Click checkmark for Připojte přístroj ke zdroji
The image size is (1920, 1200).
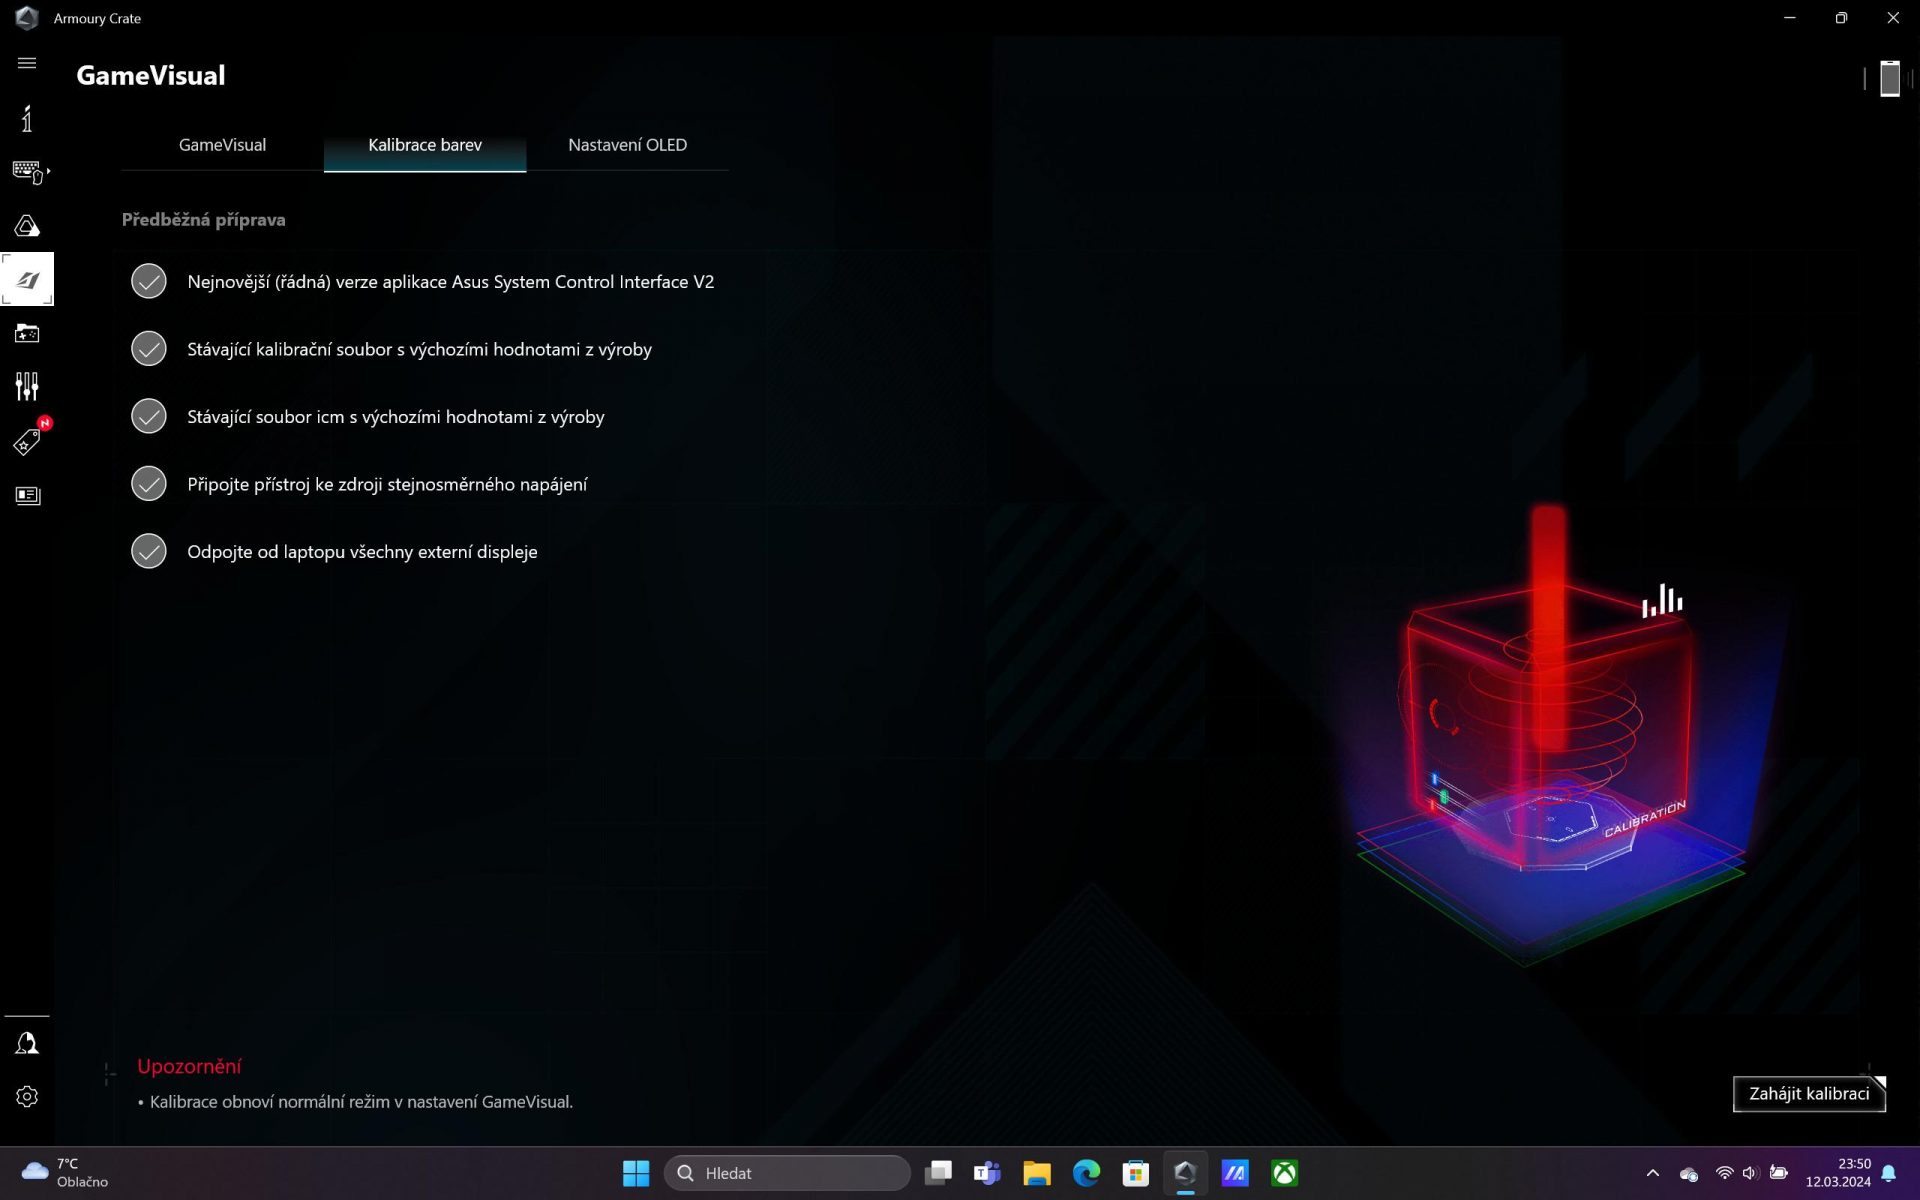(x=149, y=484)
